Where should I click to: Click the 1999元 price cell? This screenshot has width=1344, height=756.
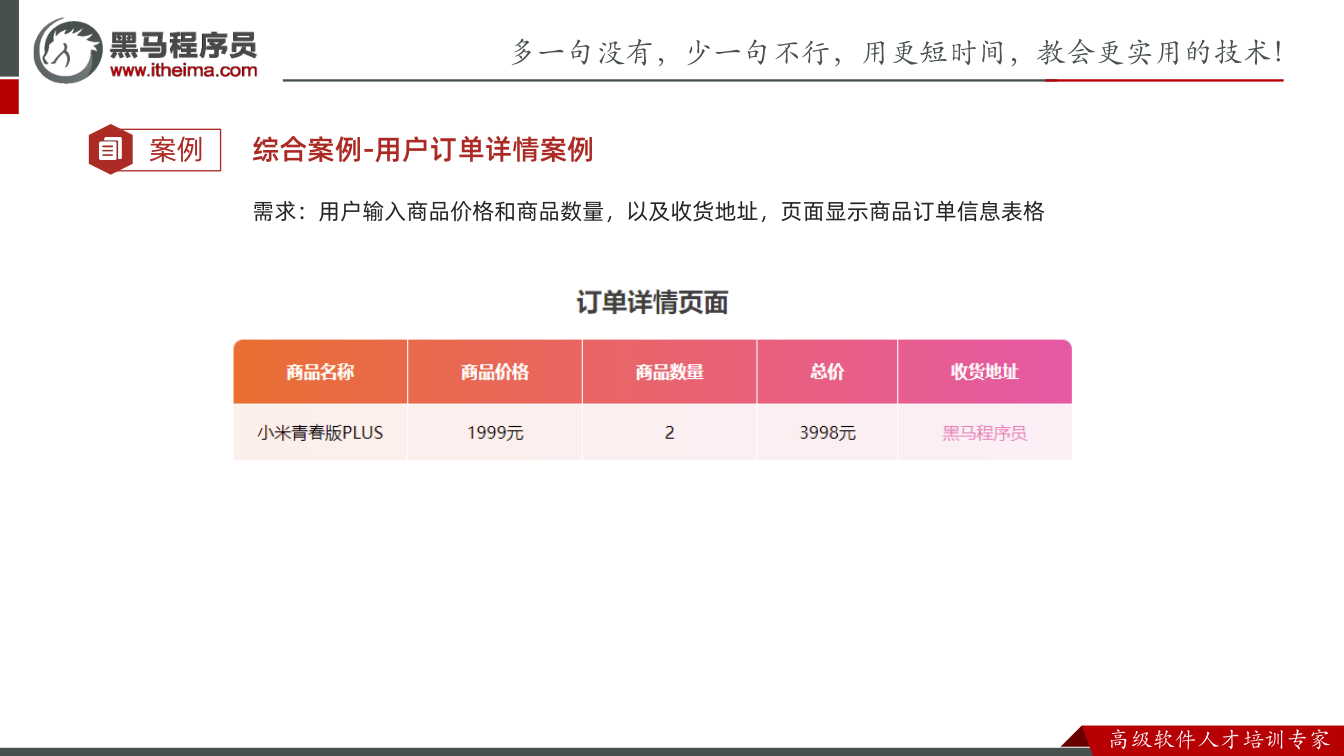click(495, 433)
